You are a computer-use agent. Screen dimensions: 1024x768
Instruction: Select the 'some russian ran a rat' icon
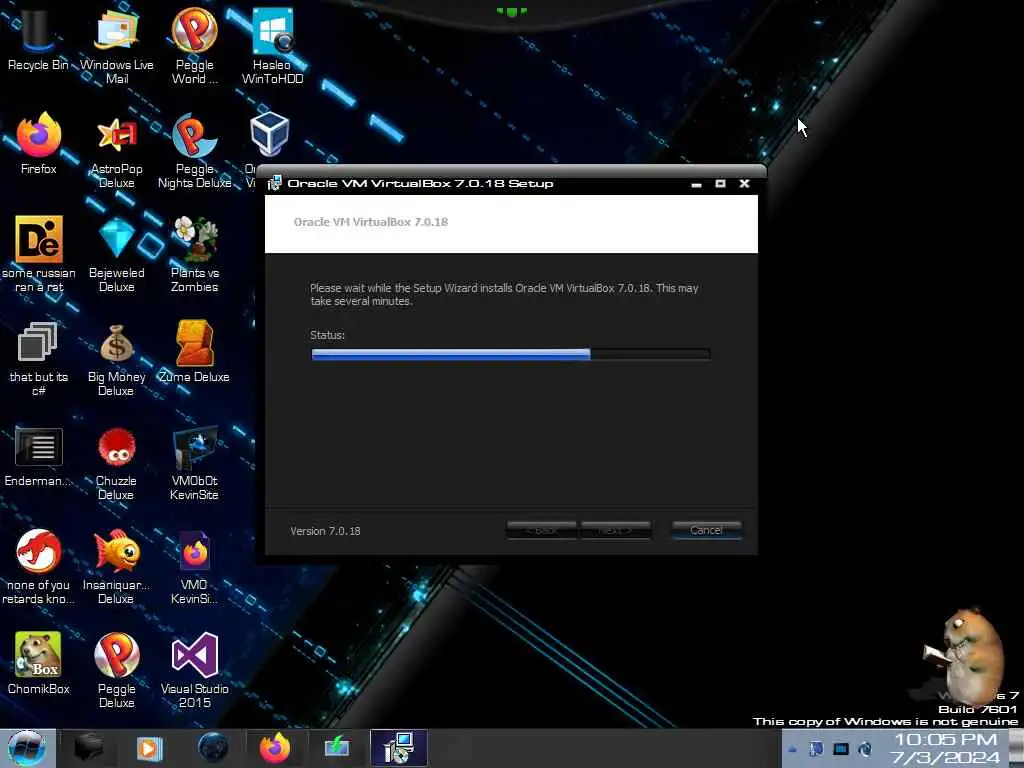39,253
